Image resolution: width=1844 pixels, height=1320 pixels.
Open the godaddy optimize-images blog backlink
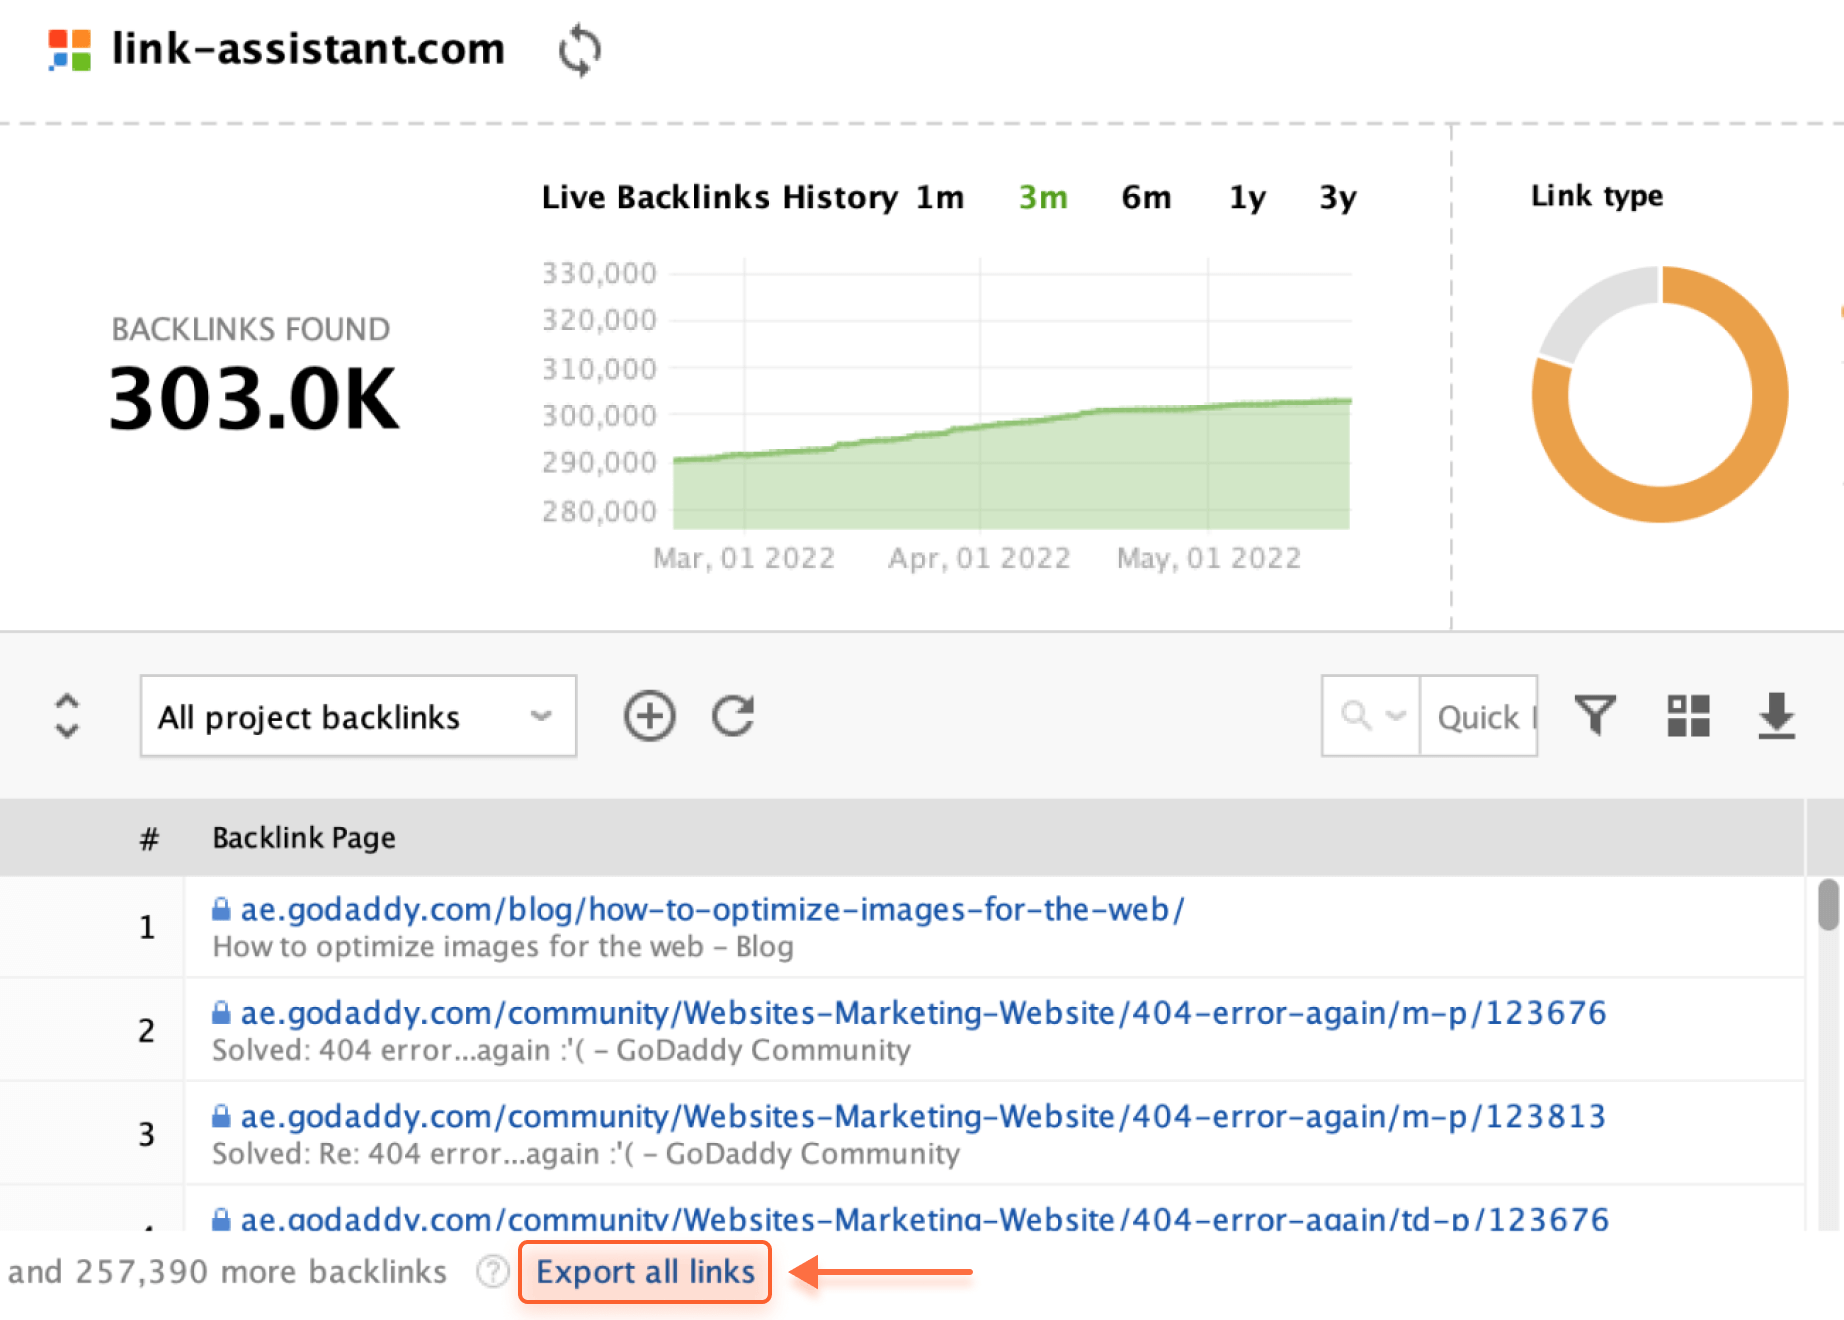(712, 910)
